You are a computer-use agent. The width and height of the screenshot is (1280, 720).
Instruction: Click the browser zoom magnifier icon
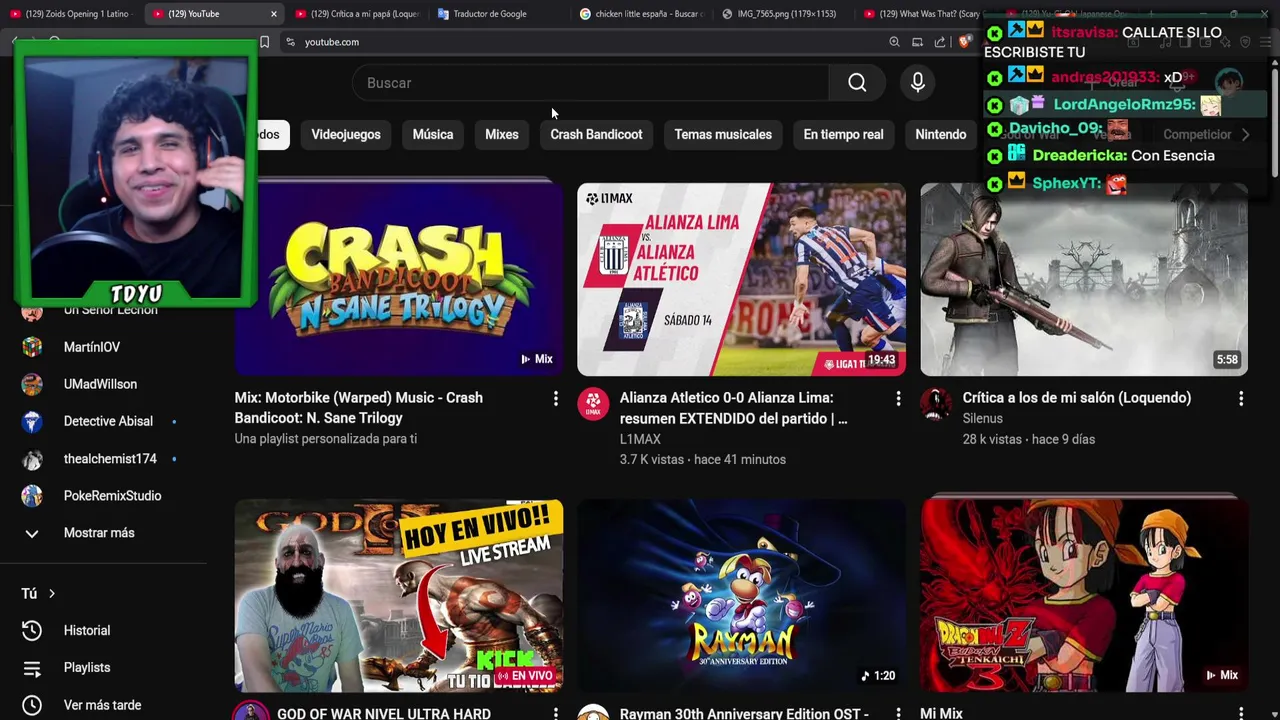[x=894, y=42]
